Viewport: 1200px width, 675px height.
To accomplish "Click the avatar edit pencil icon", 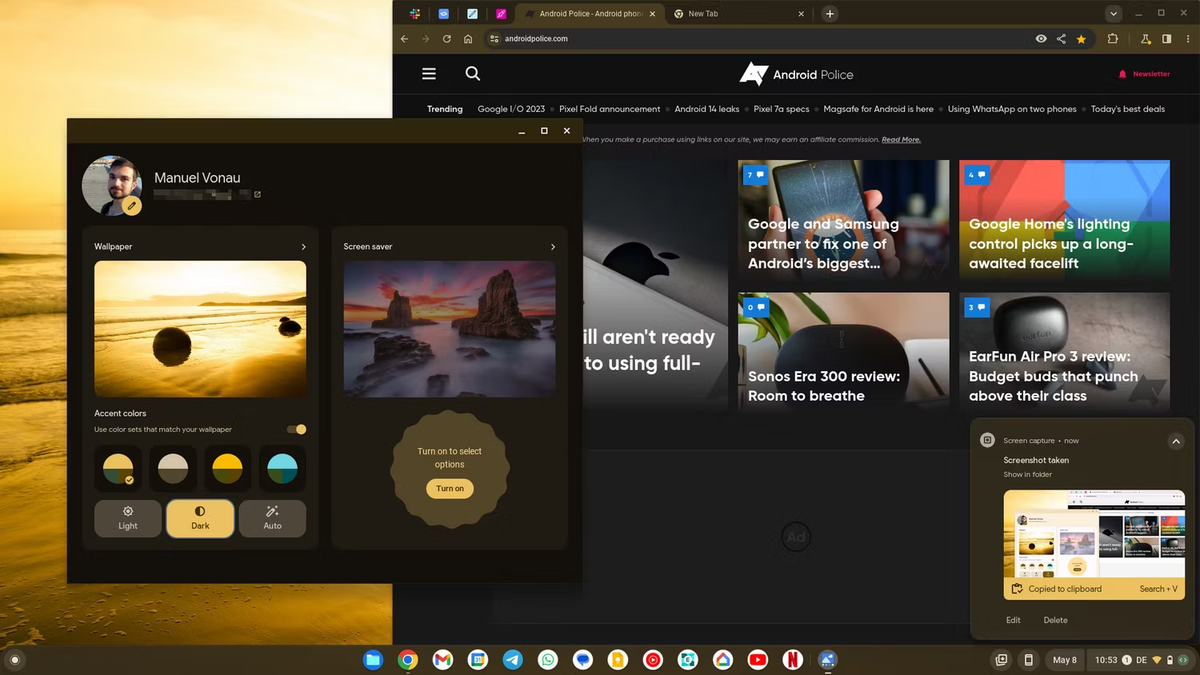I will coord(132,205).
